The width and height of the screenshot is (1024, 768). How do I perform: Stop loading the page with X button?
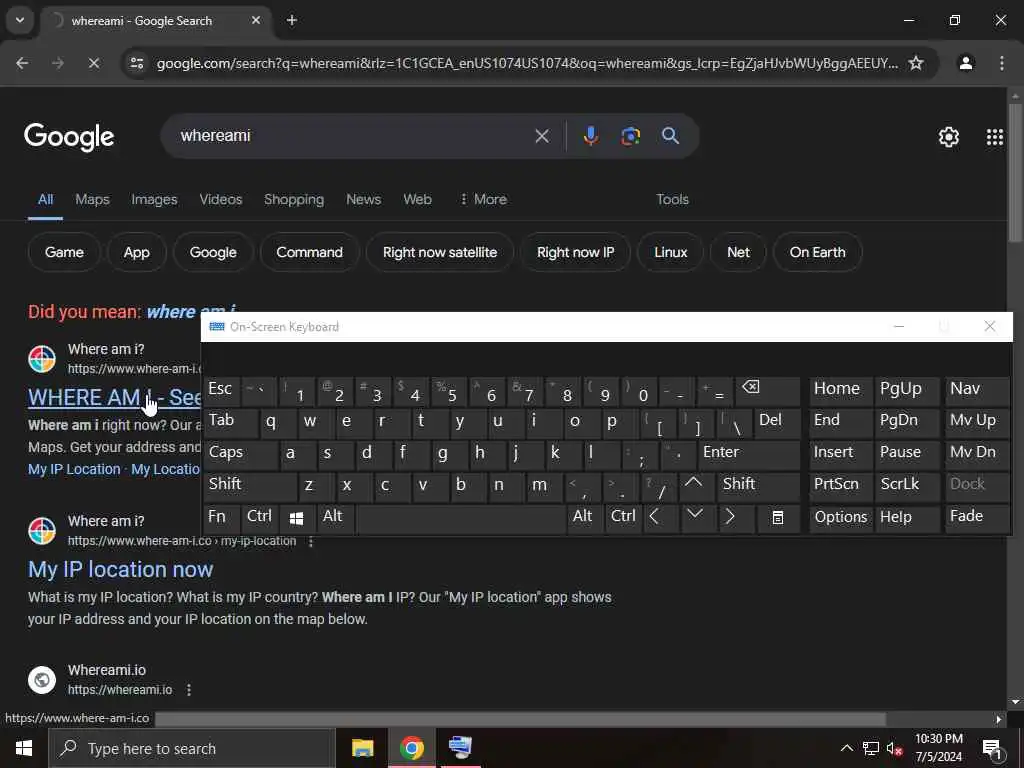coord(93,63)
